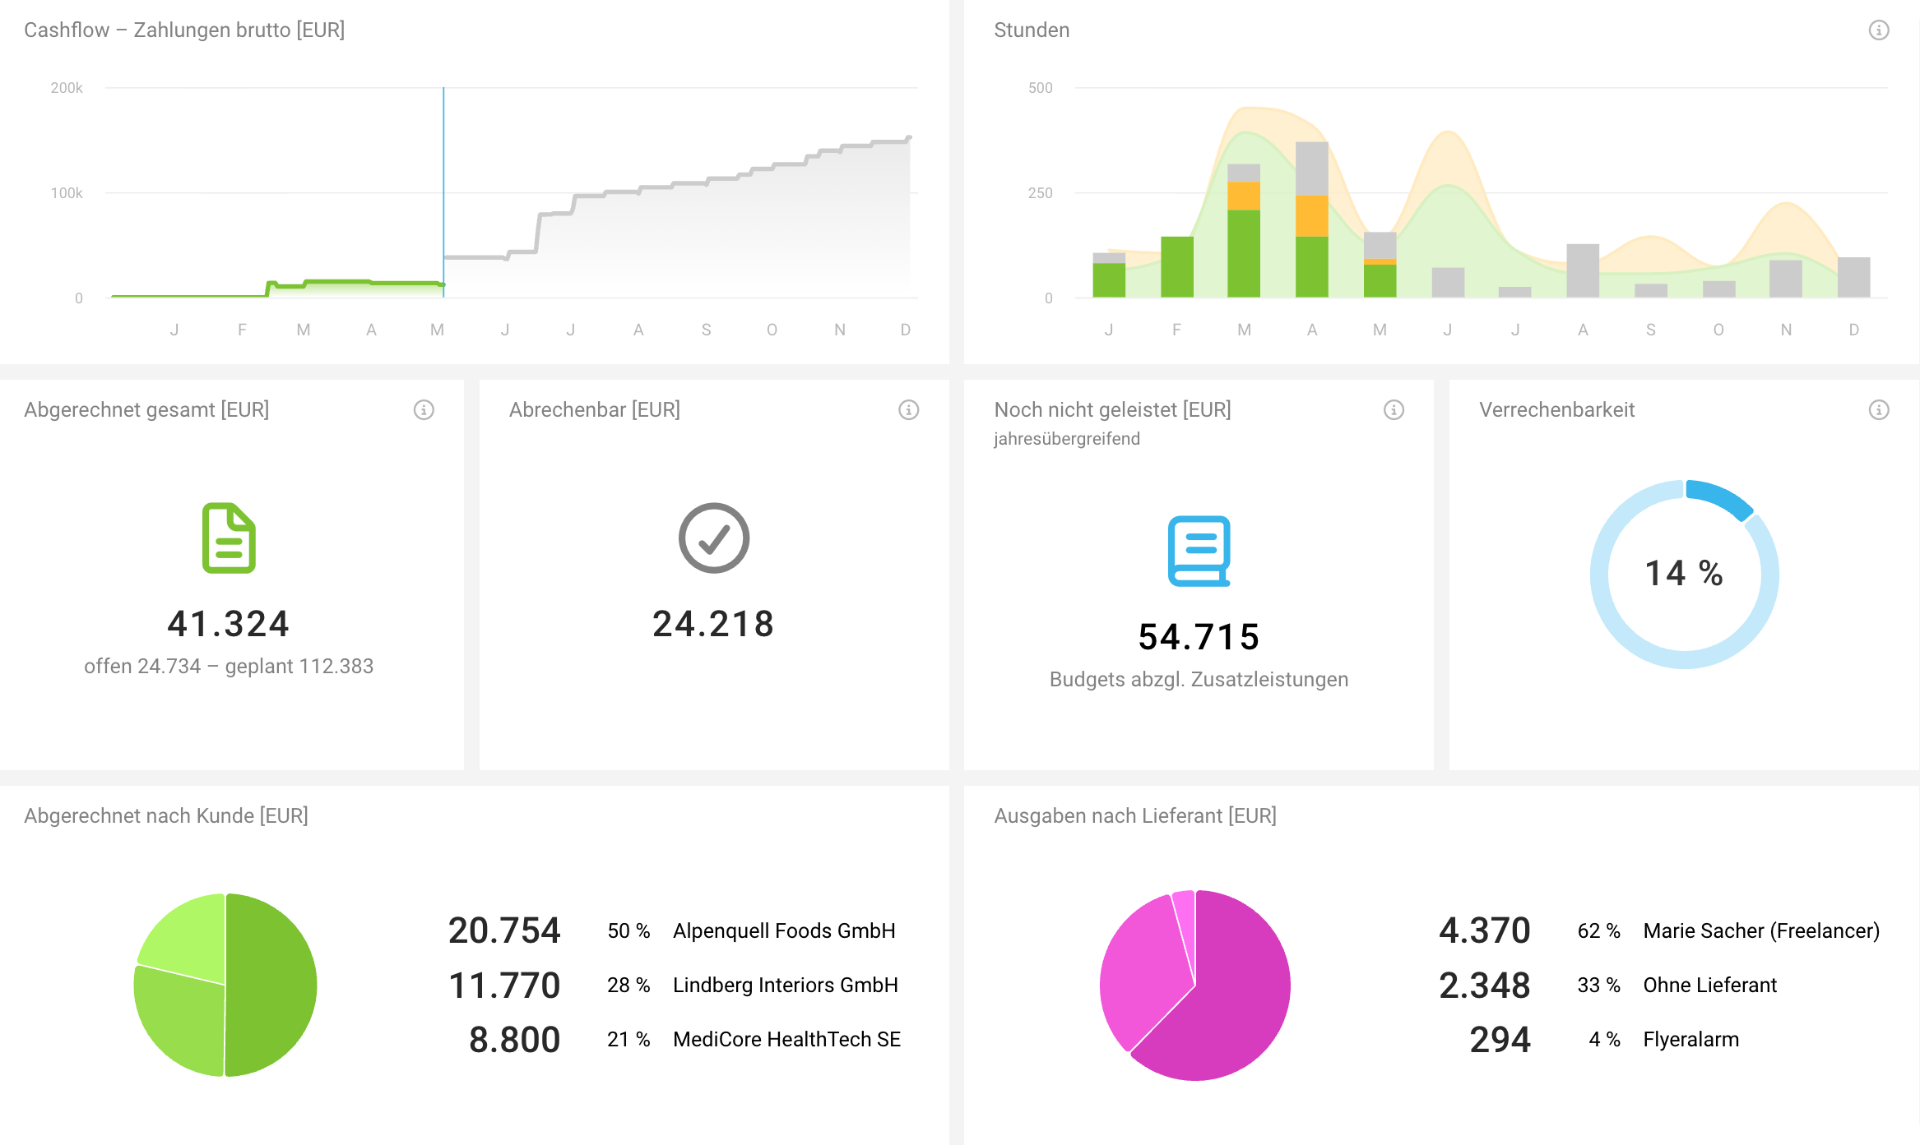Click the 8.800 customer amount
This screenshot has width=1920, height=1145.
[515, 1039]
